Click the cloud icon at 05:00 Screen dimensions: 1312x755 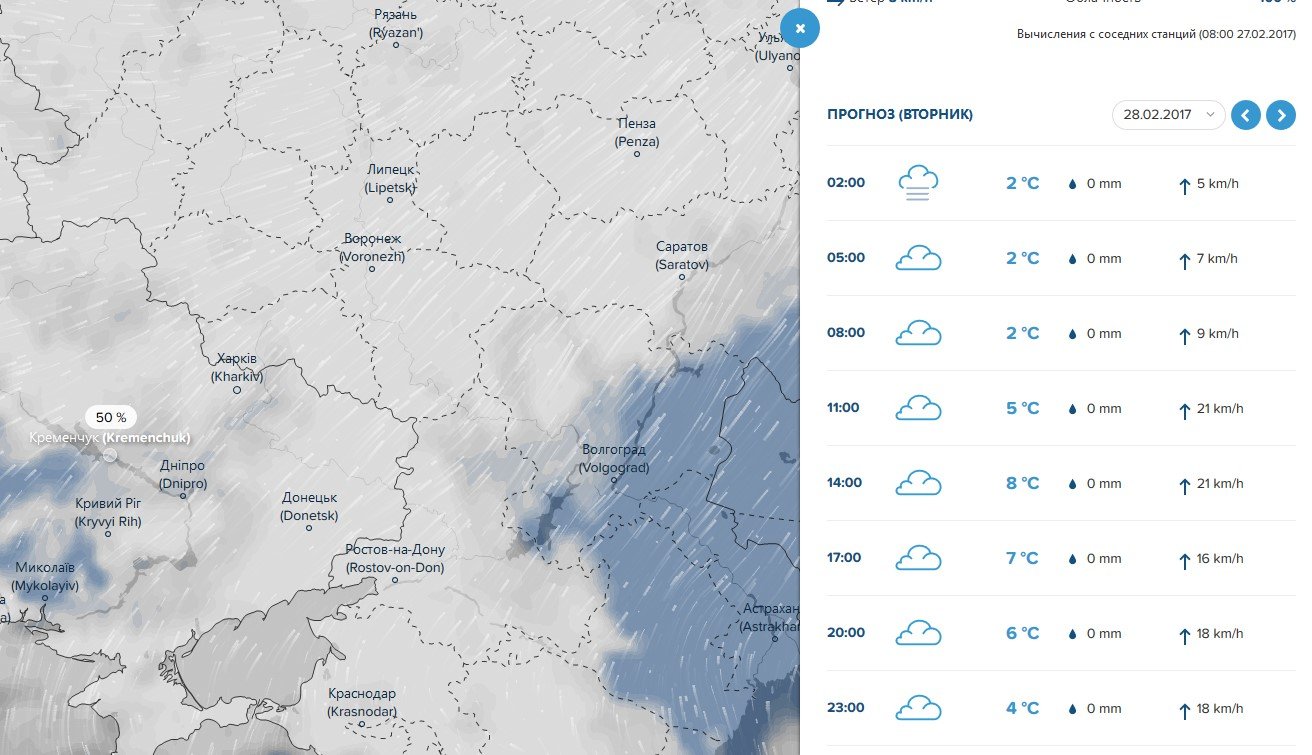click(x=918, y=259)
